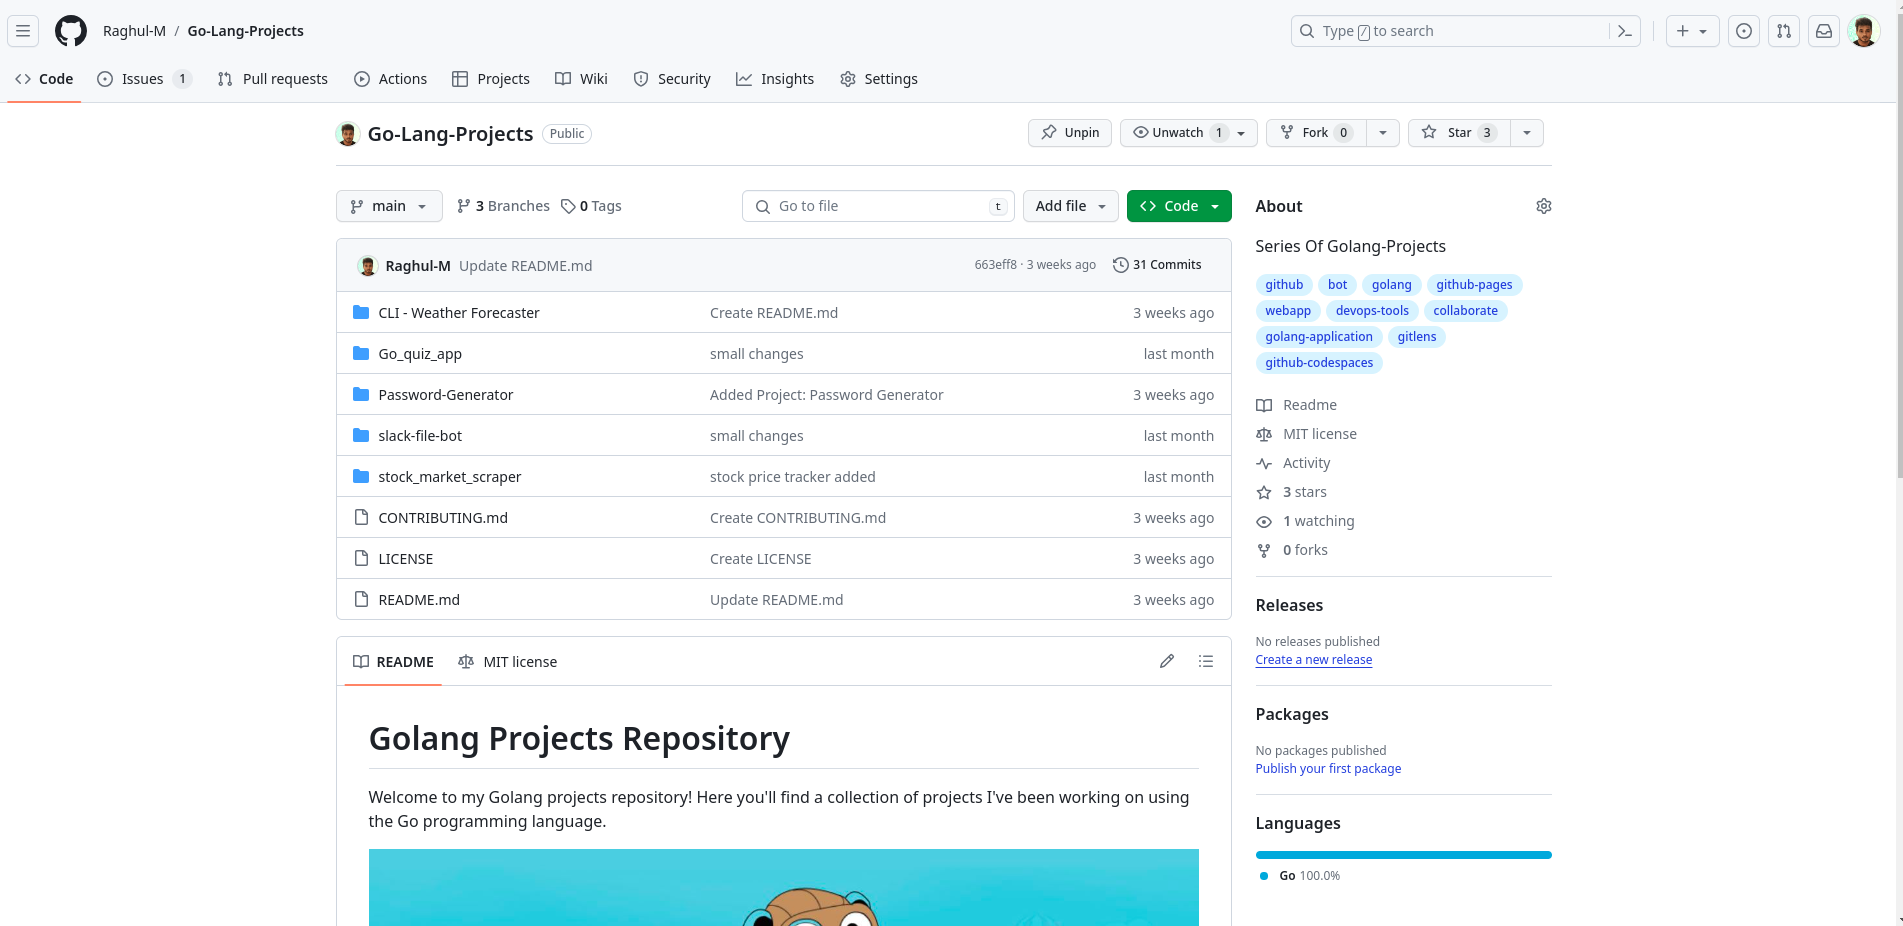Expand the Fork options dropdown arrow
The width and height of the screenshot is (1903, 926).
click(1383, 133)
